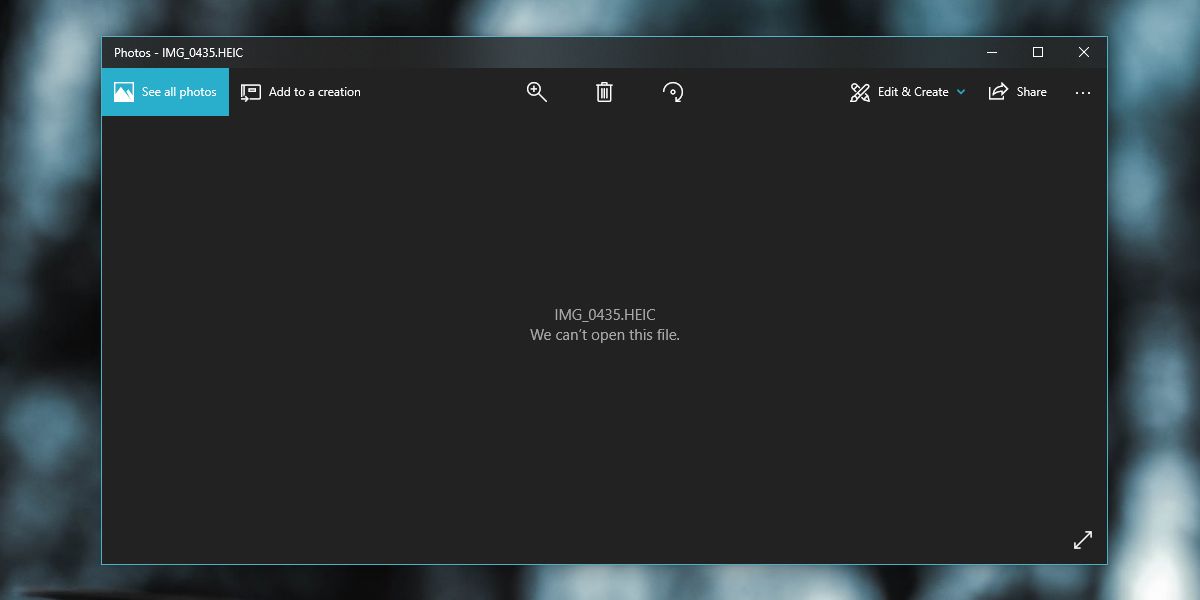Open the See more ellipsis menu

pos(1083,92)
